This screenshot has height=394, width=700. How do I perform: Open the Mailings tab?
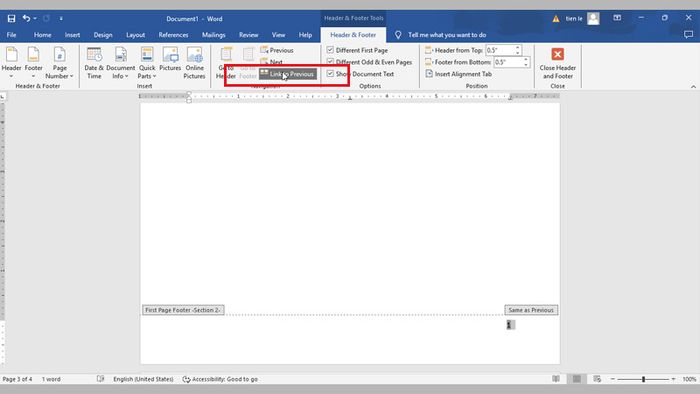click(x=213, y=35)
